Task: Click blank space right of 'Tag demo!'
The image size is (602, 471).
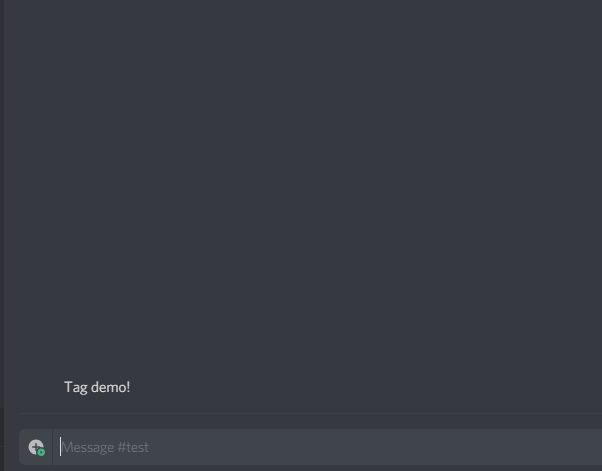Action: pyautogui.click(x=365, y=387)
